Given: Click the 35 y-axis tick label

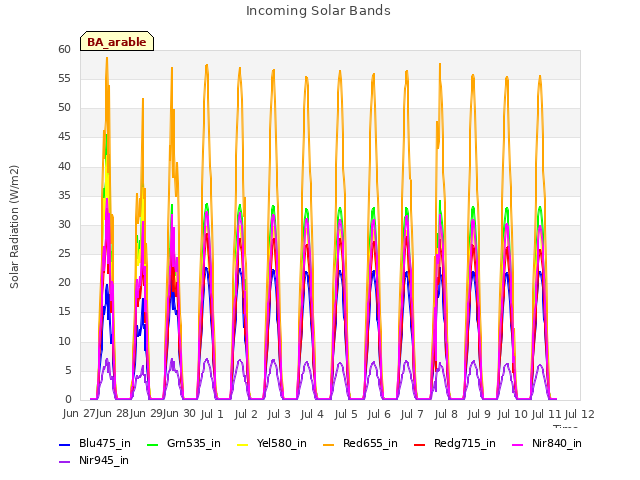Looking at the screenshot, I should click(x=64, y=195).
